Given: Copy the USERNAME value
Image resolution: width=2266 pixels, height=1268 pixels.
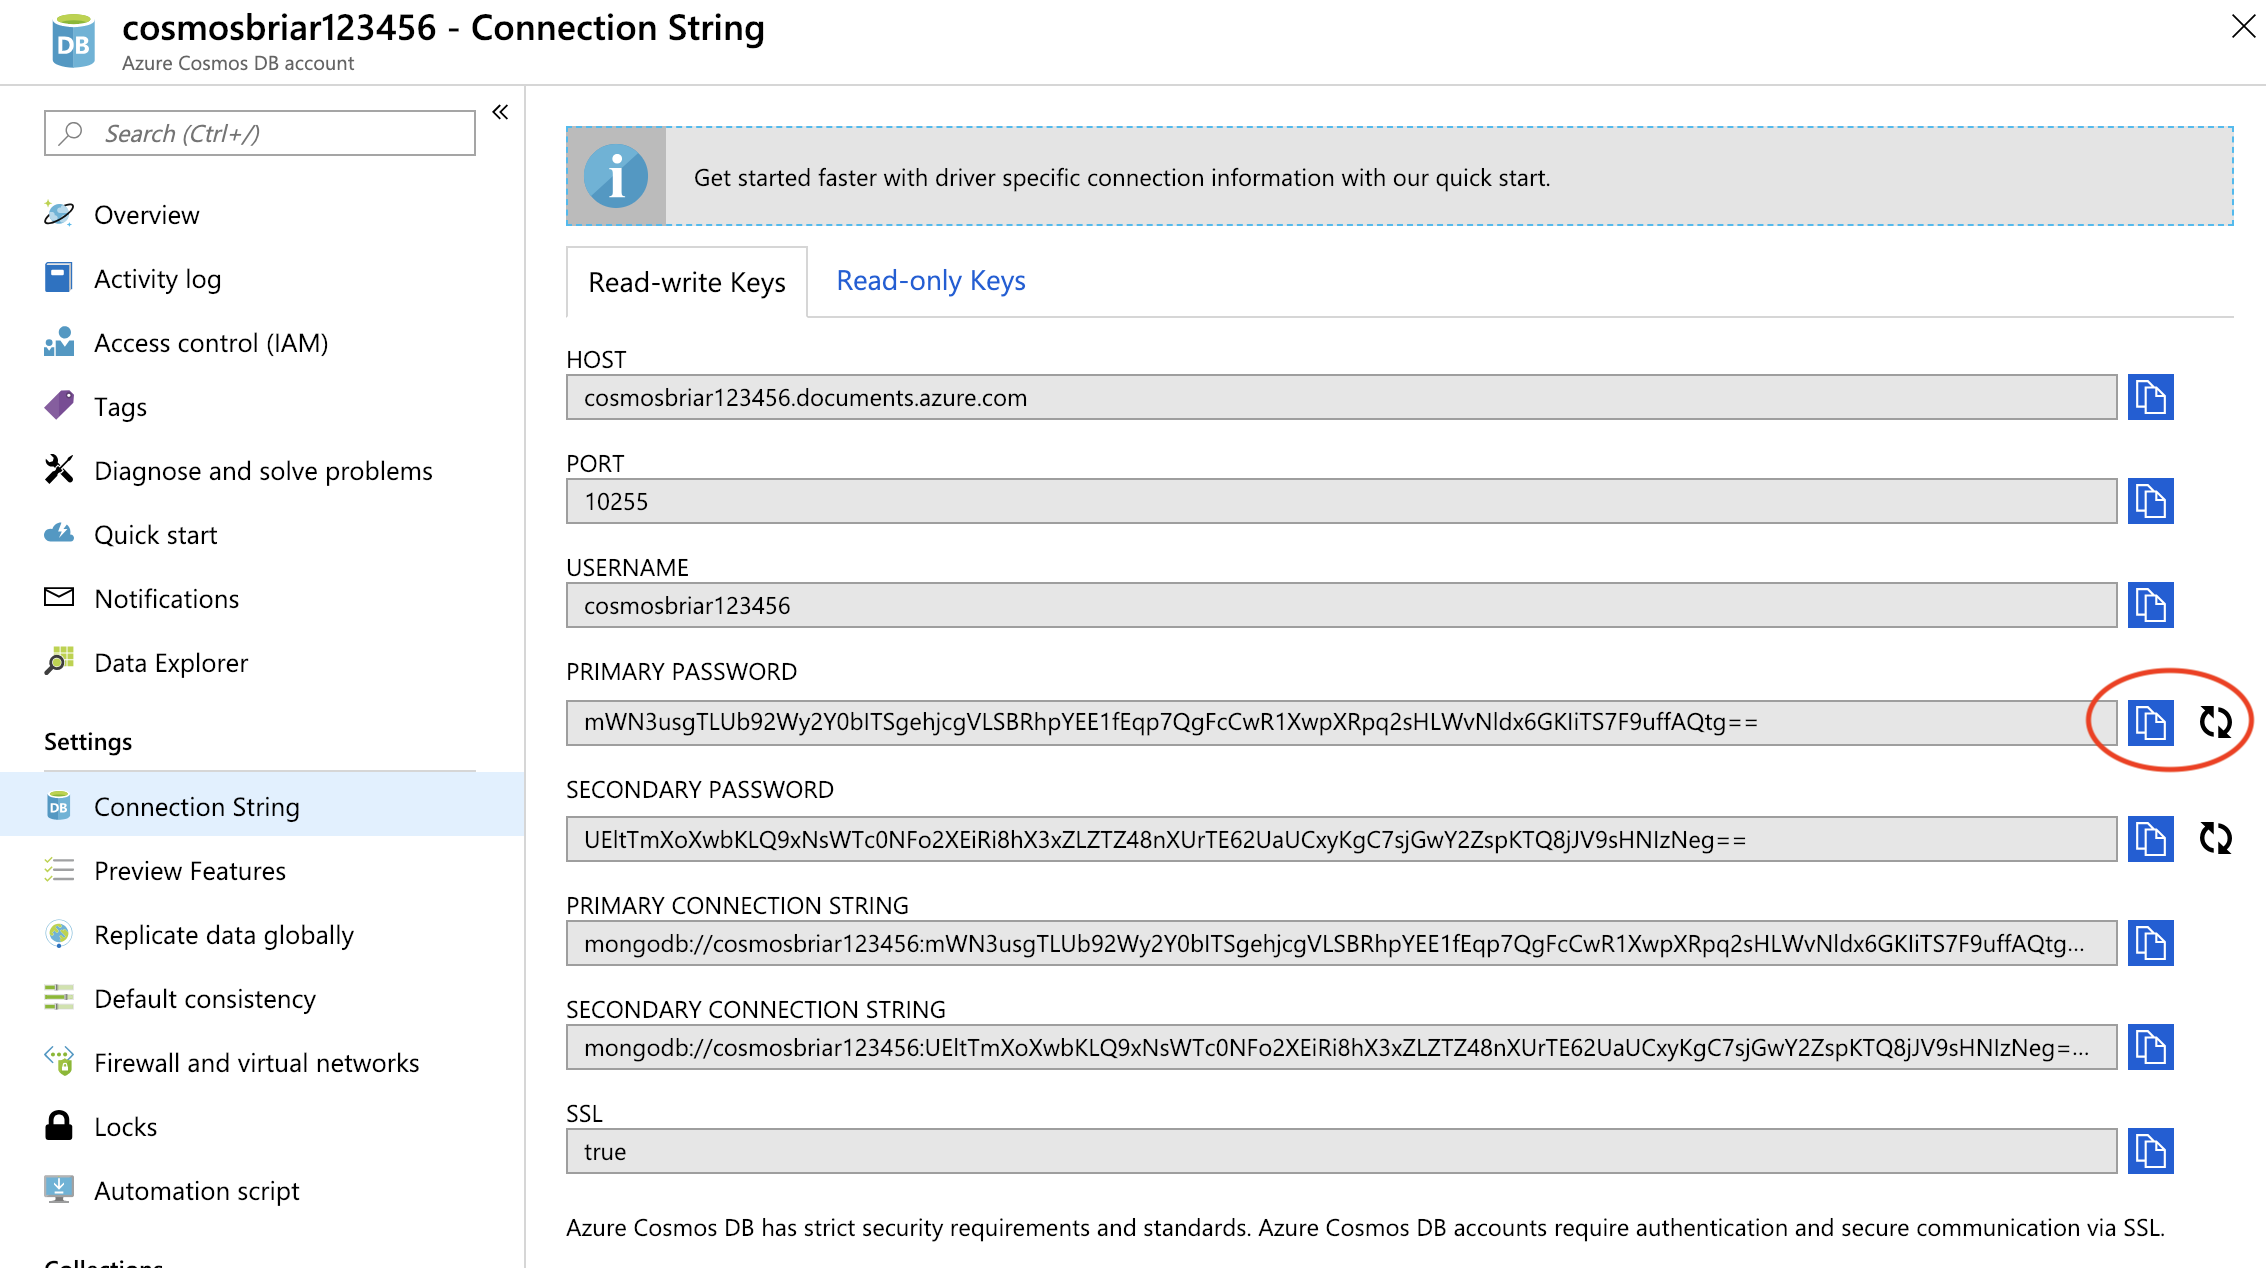Looking at the screenshot, I should [2150, 605].
